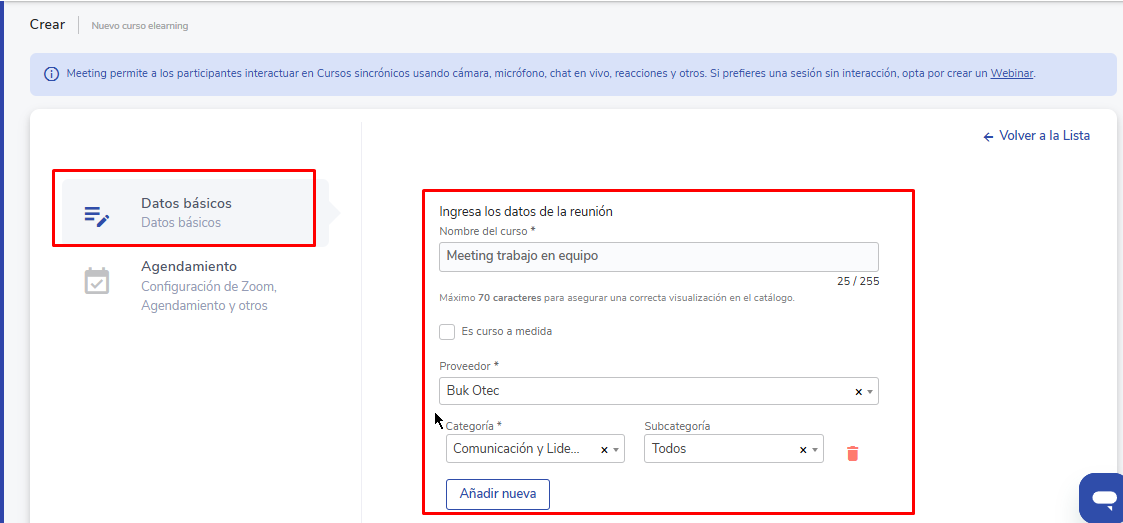
Task: Click the Comunicación y Lide... category value
Action: coord(517,449)
